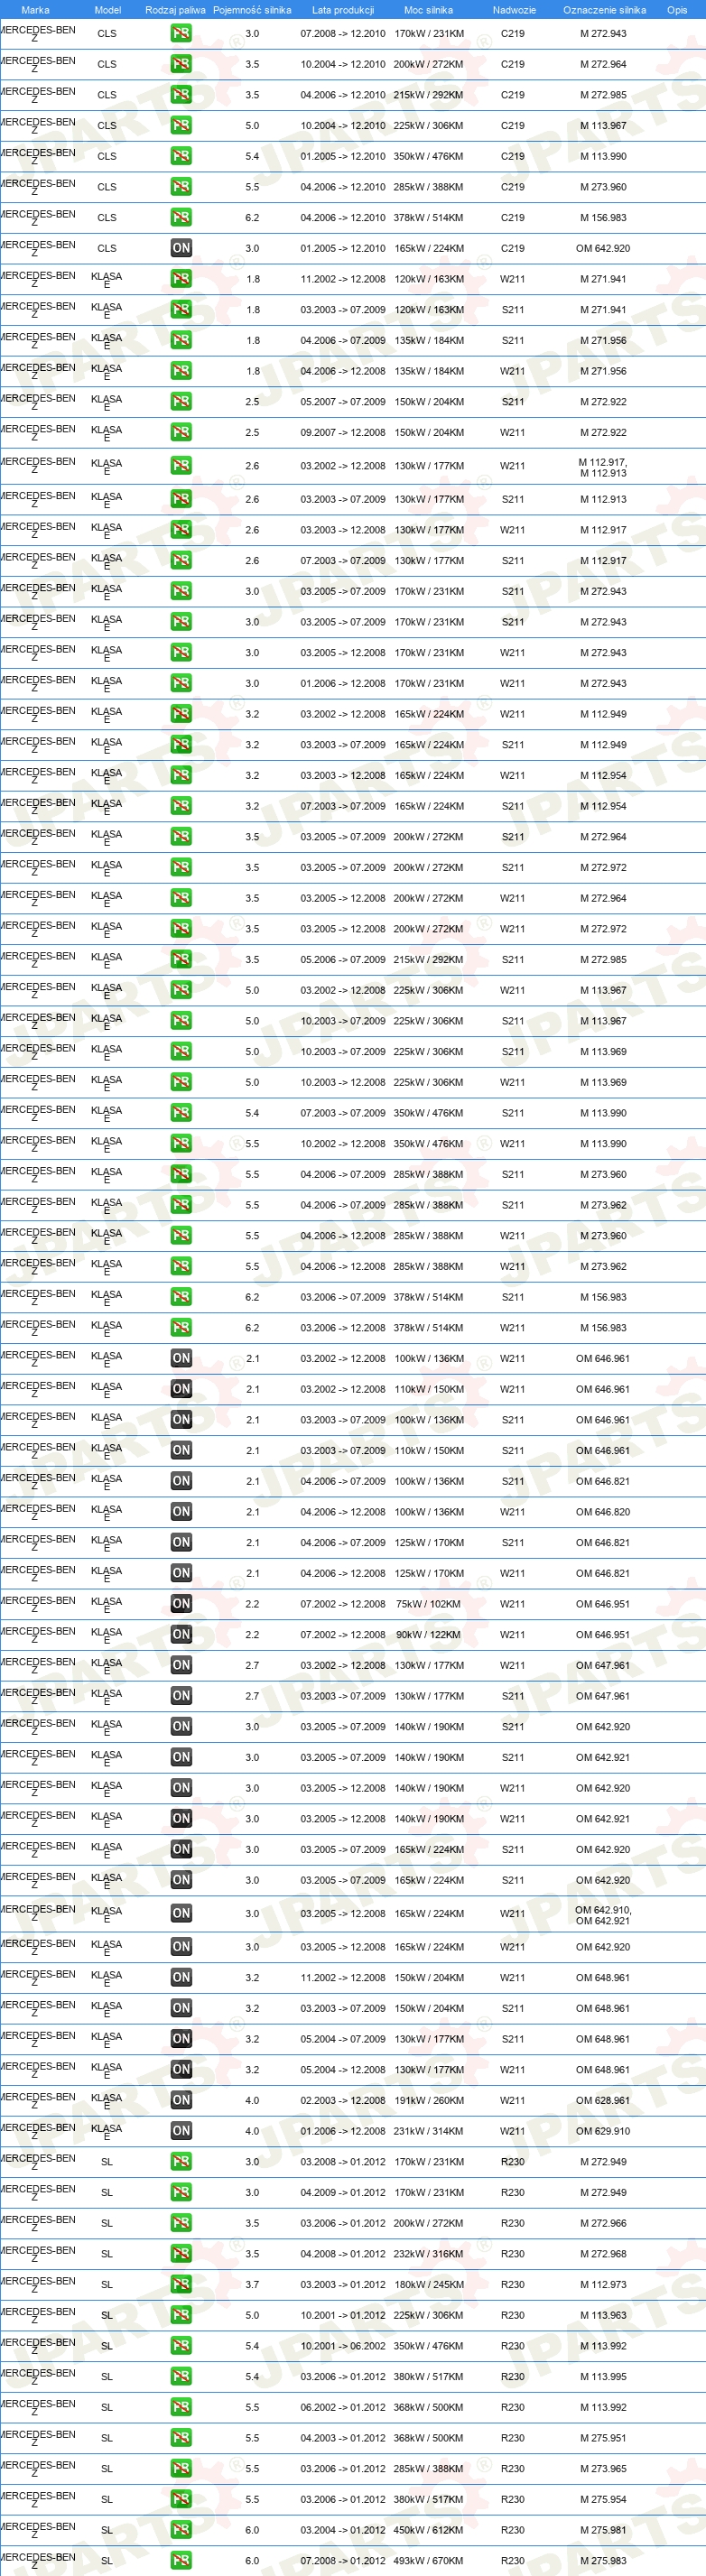The width and height of the screenshot is (706, 2576).
Task: Click PB fuel icon in CLS 5.5 M 273.960 row
Action: point(181,187)
